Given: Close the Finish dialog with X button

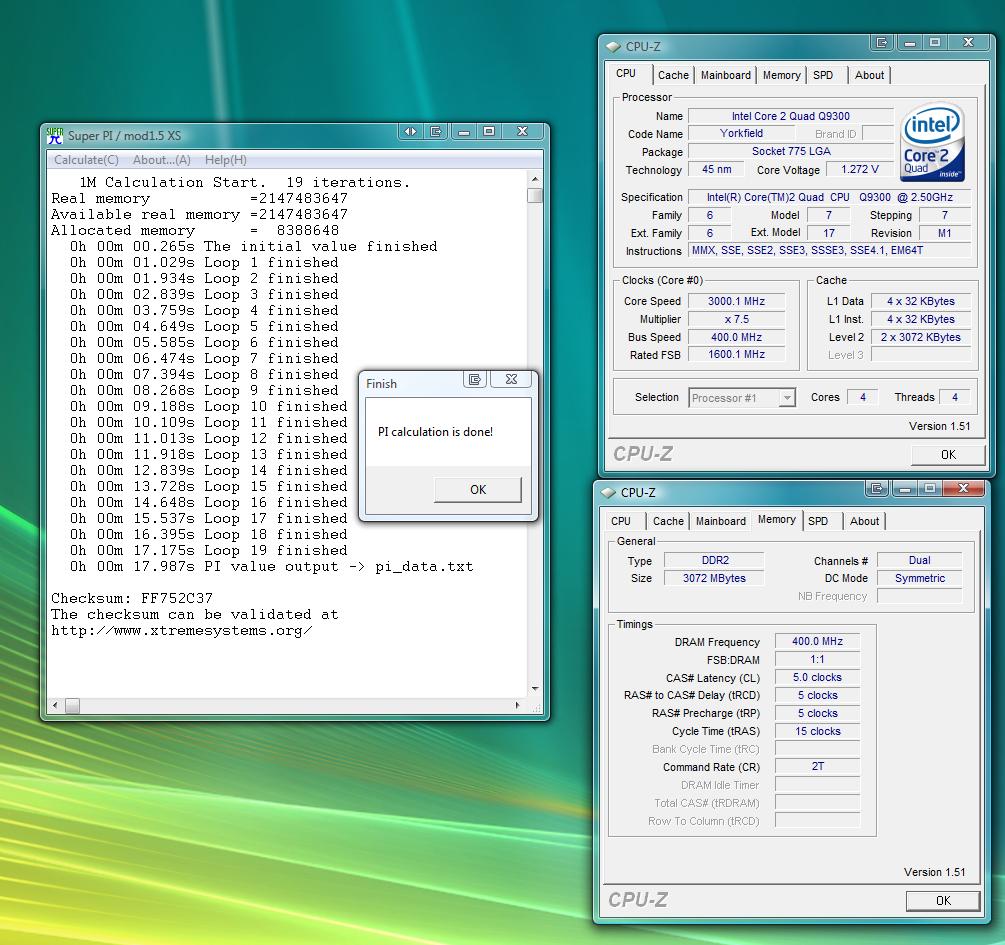Looking at the screenshot, I should [511, 379].
